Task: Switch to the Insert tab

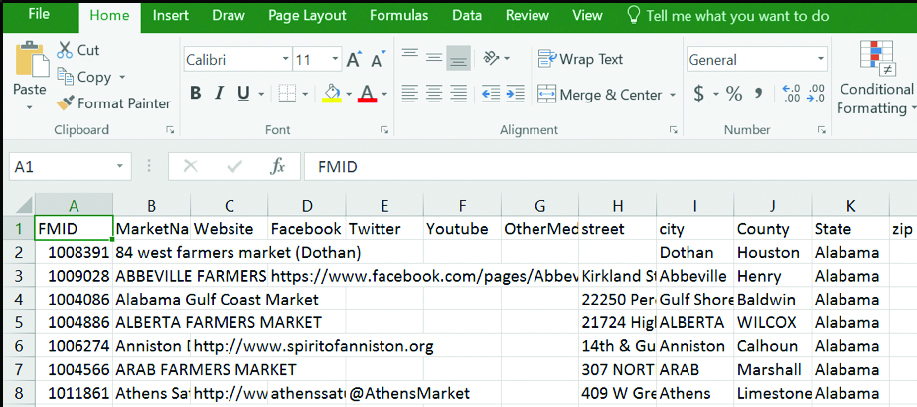Action: [170, 16]
